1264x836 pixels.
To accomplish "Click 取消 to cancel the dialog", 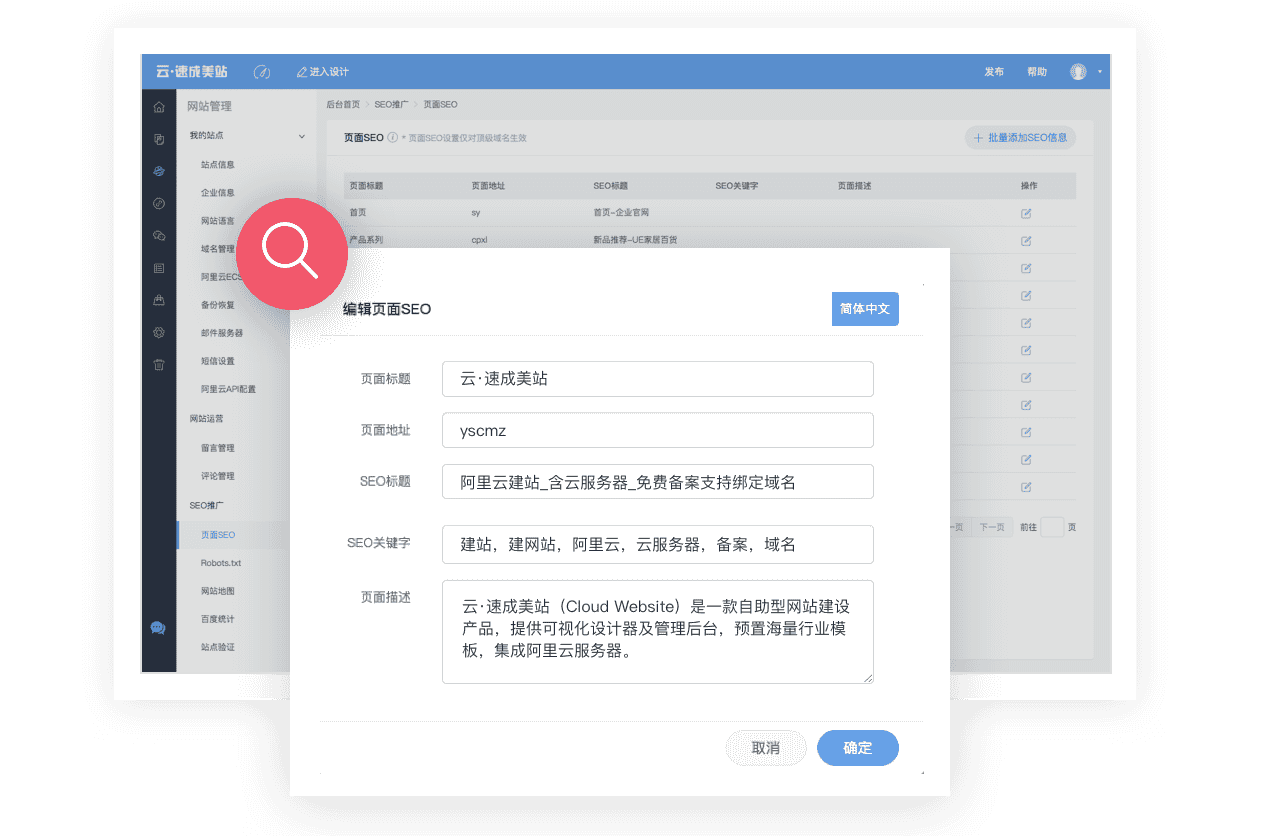I will (766, 748).
